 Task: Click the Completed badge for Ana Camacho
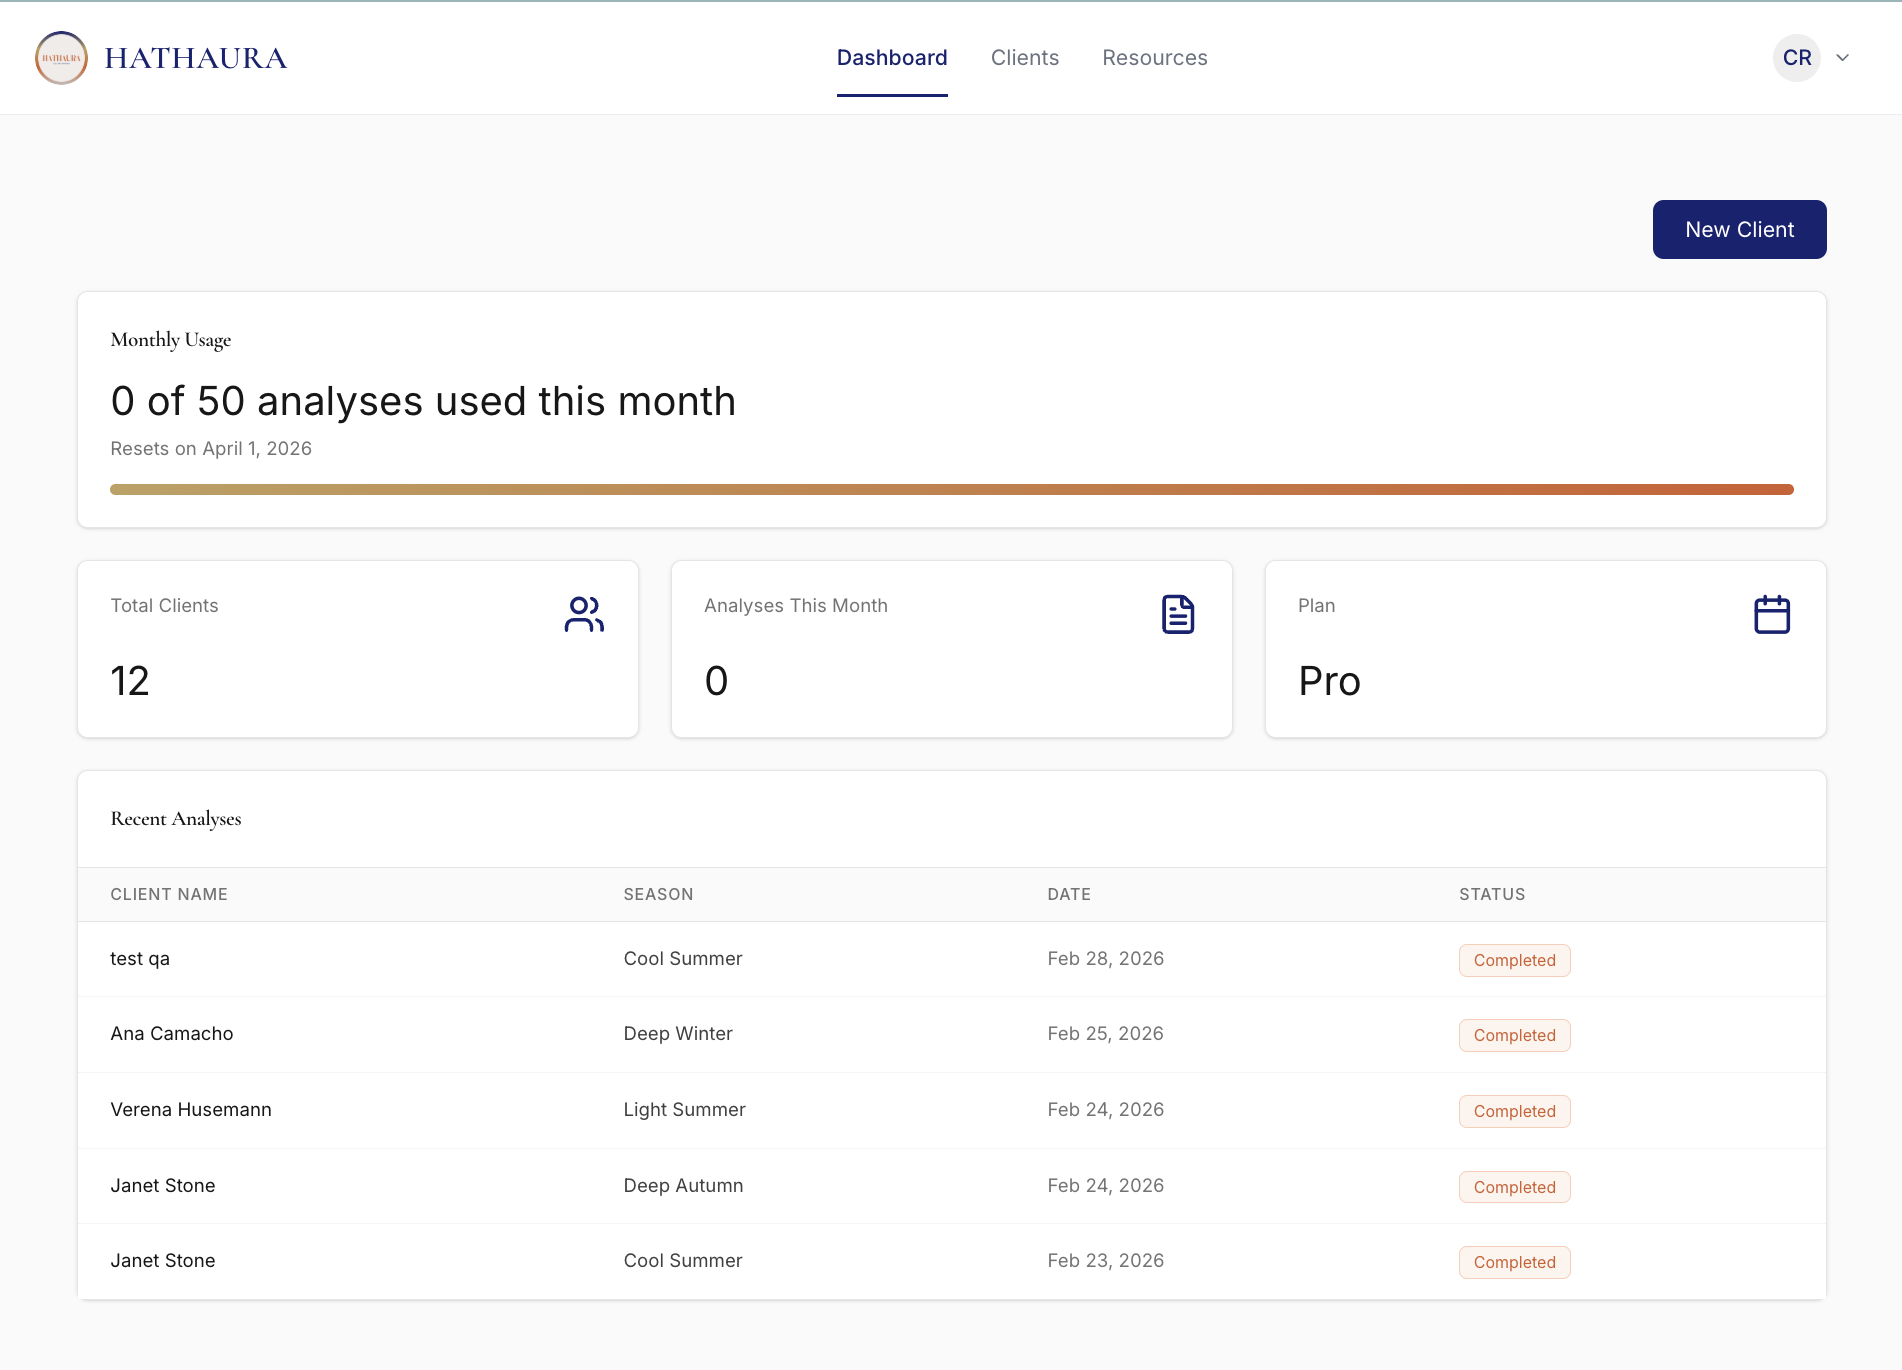coord(1514,1036)
